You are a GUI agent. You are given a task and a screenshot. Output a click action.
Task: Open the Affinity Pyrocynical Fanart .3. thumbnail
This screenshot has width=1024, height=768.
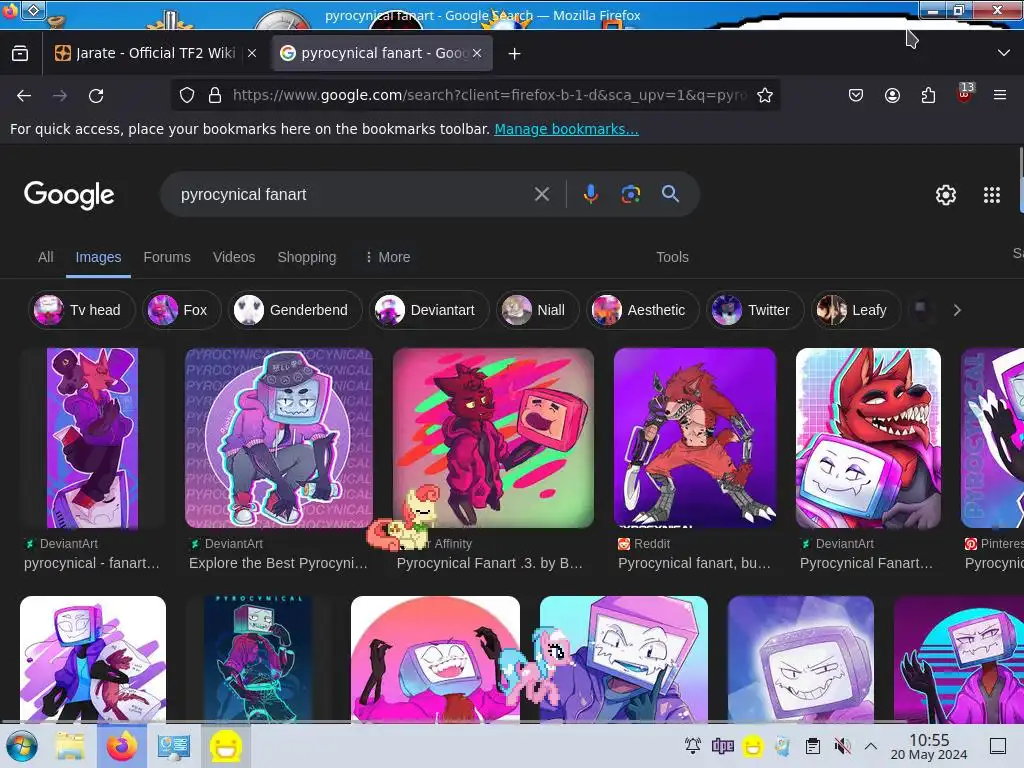(x=493, y=438)
